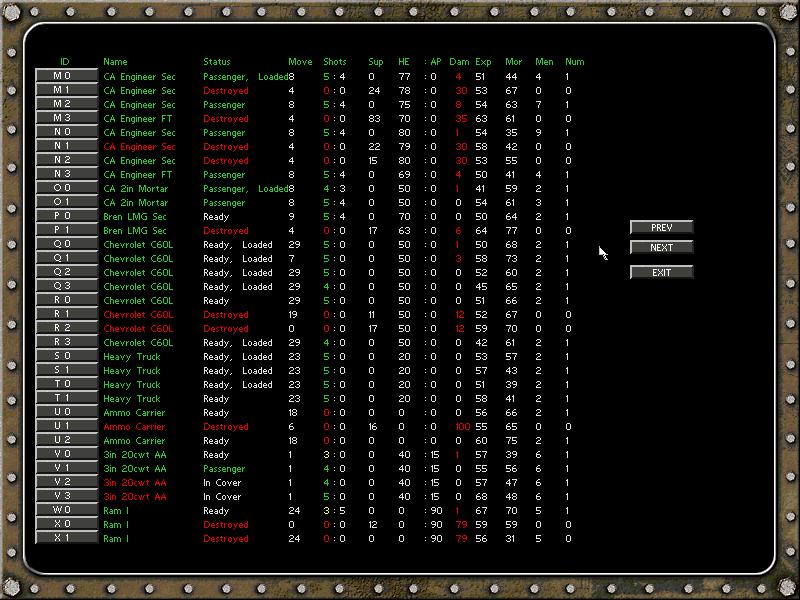The image size is (800, 600).
Task: Click the Name column header
Action: 115,62
